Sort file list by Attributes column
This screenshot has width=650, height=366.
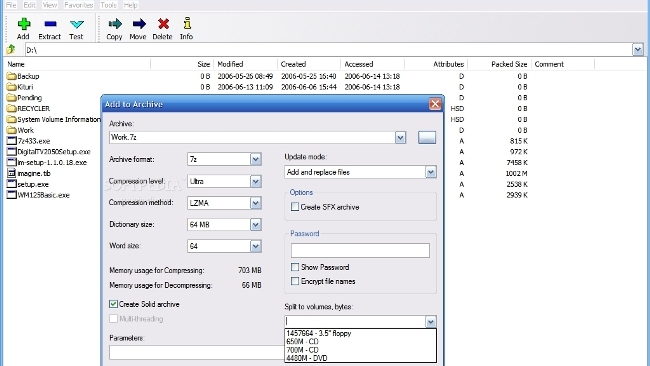pyautogui.click(x=436, y=64)
